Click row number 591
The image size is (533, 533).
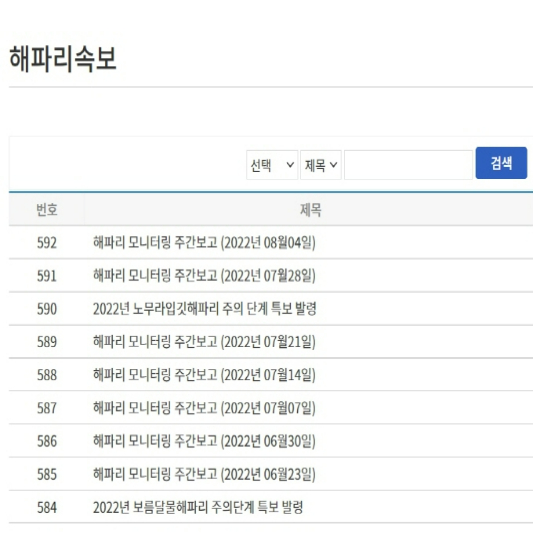click(x=47, y=276)
